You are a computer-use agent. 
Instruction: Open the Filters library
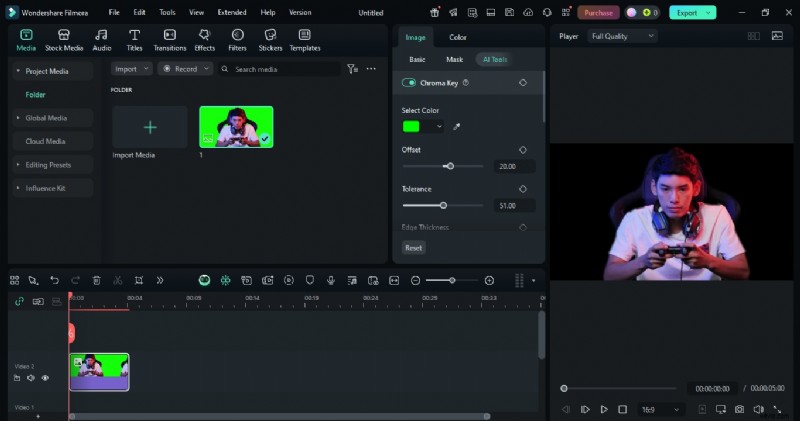[237, 40]
